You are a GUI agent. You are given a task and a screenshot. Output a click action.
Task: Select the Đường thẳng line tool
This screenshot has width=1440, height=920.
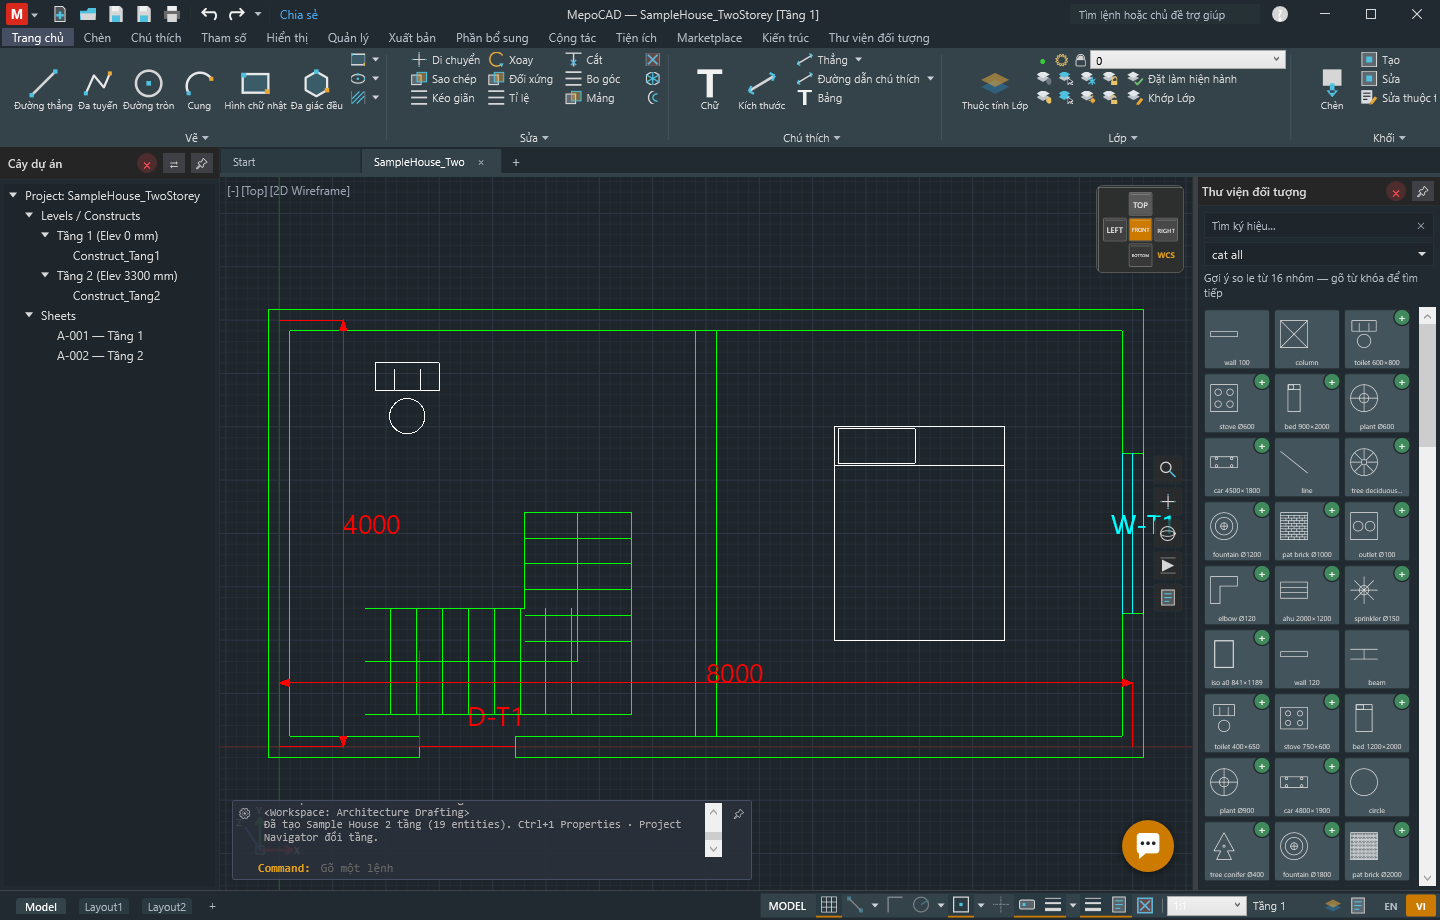(43, 89)
